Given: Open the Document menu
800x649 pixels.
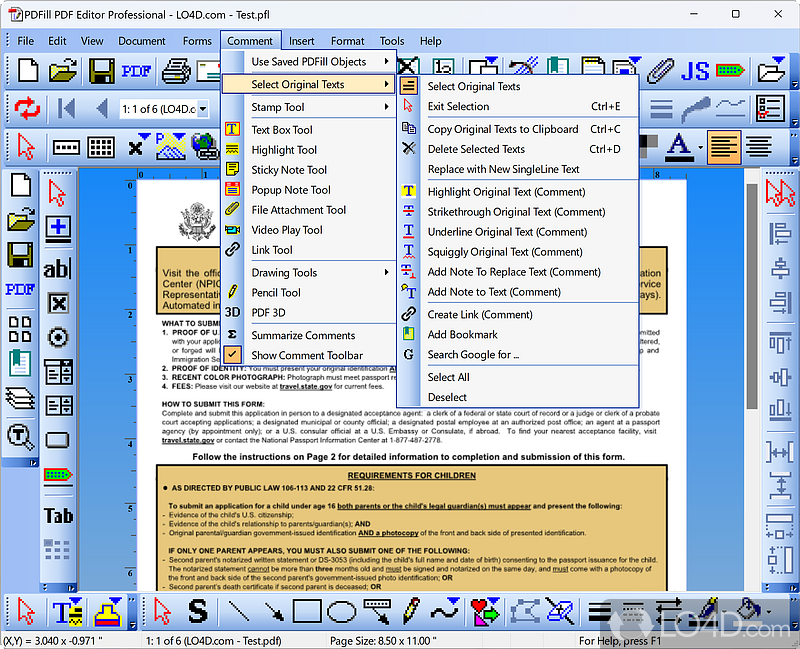Looking at the screenshot, I should [x=142, y=41].
